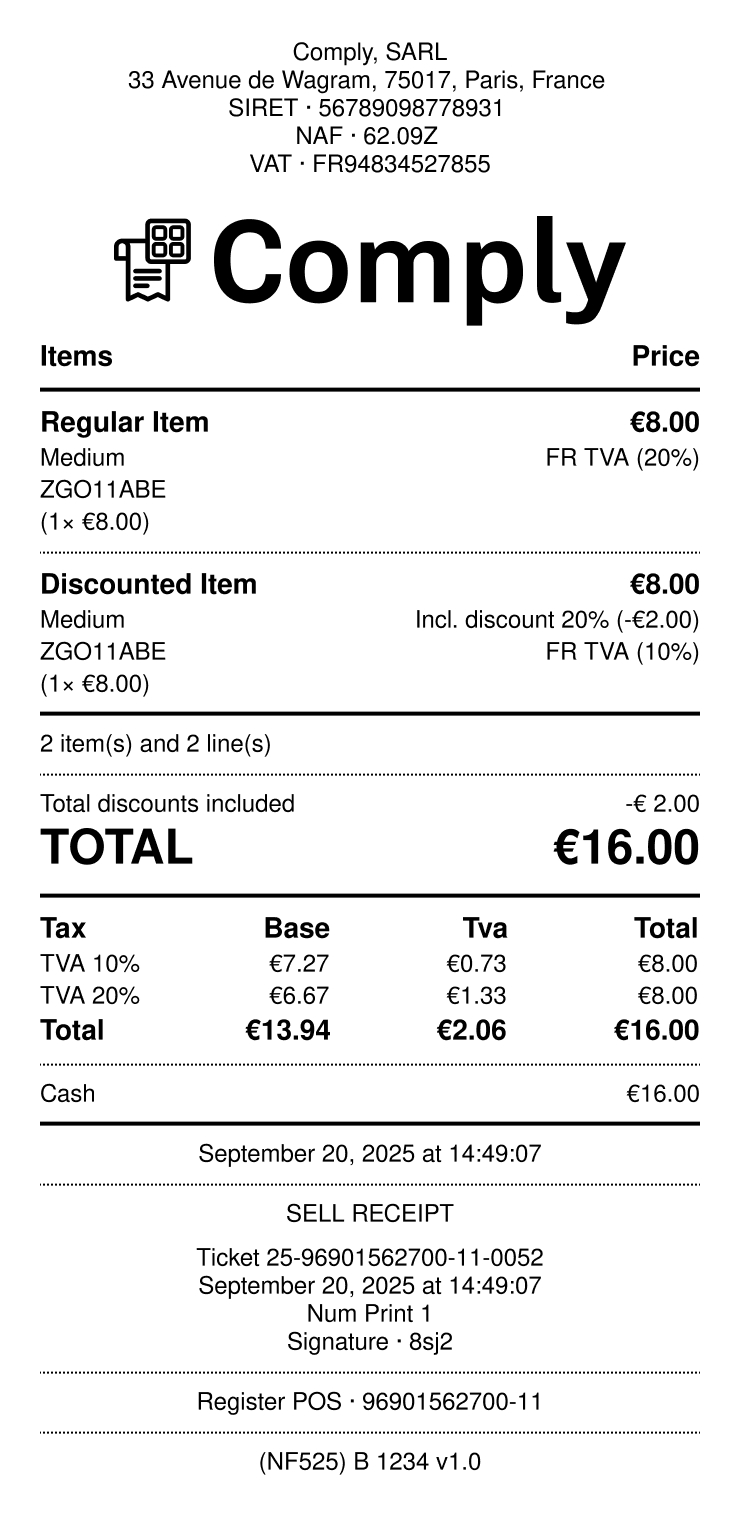Click the Cash payment label
Viewport: 740px width, 1518px height.
click(68, 1093)
